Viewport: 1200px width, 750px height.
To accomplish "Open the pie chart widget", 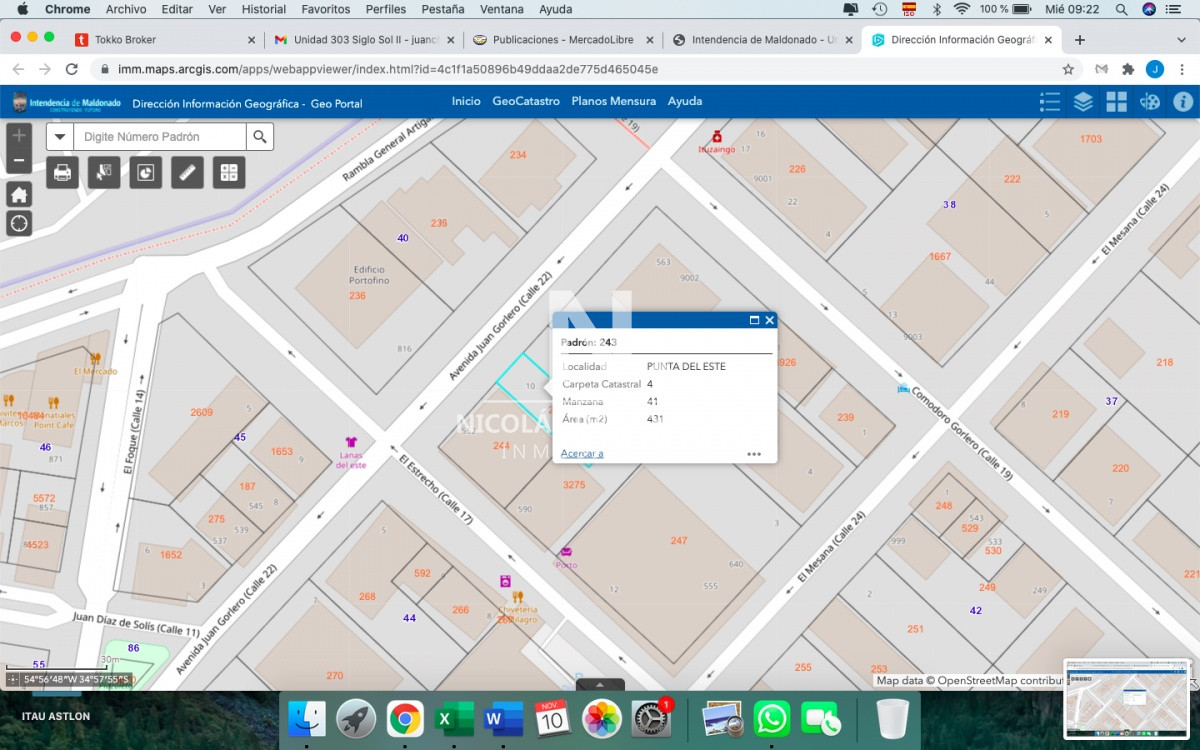I will (x=145, y=173).
